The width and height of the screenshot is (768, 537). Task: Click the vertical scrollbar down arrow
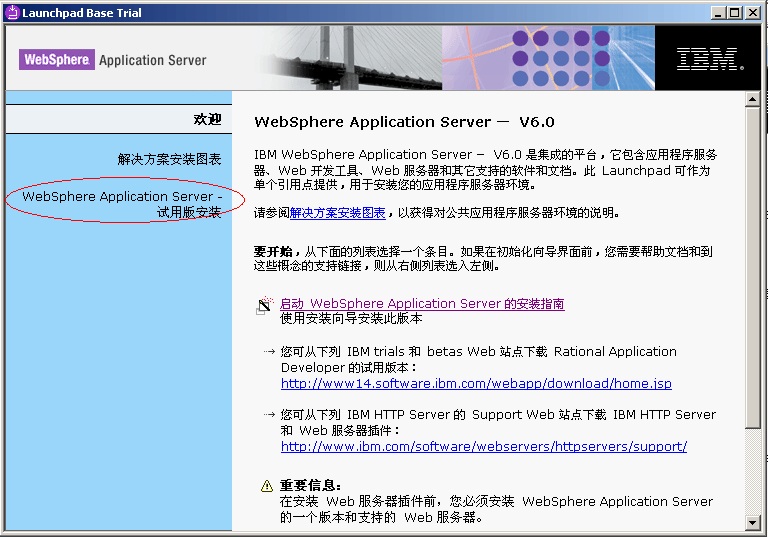(x=753, y=521)
